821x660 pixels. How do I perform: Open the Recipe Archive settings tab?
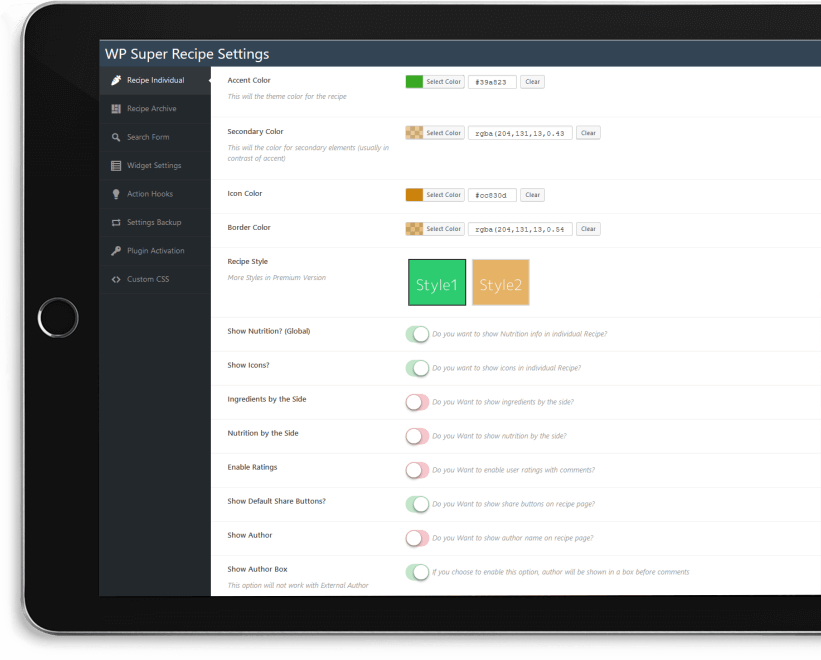point(151,109)
